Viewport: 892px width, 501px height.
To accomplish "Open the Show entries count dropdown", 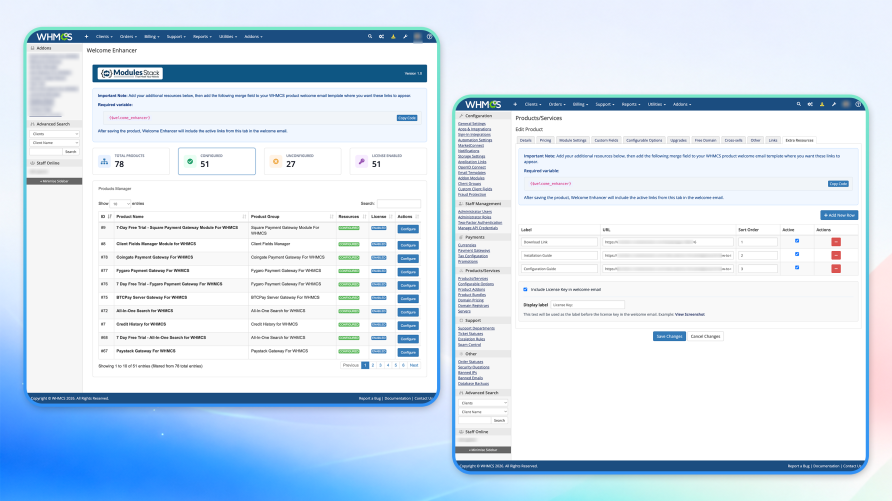I will pos(120,204).
